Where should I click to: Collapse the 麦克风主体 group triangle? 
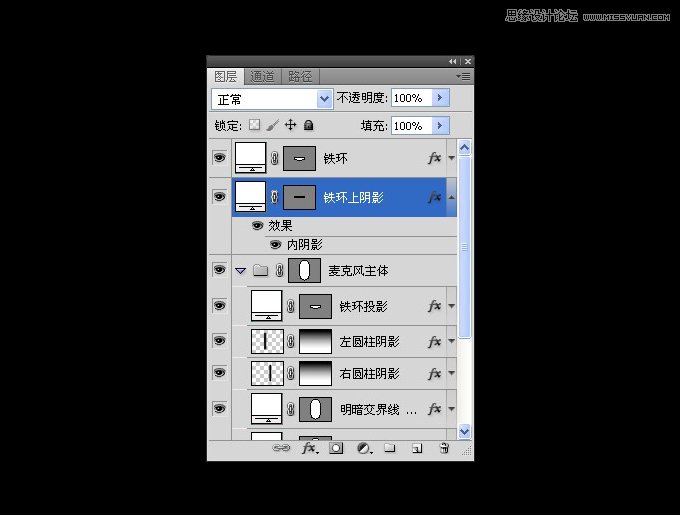click(x=240, y=271)
